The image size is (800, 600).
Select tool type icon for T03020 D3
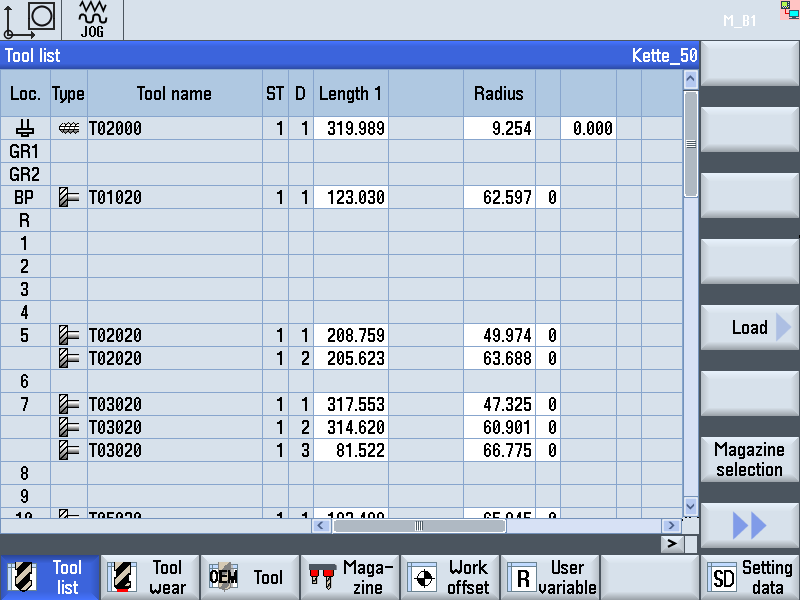(x=69, y=451)
